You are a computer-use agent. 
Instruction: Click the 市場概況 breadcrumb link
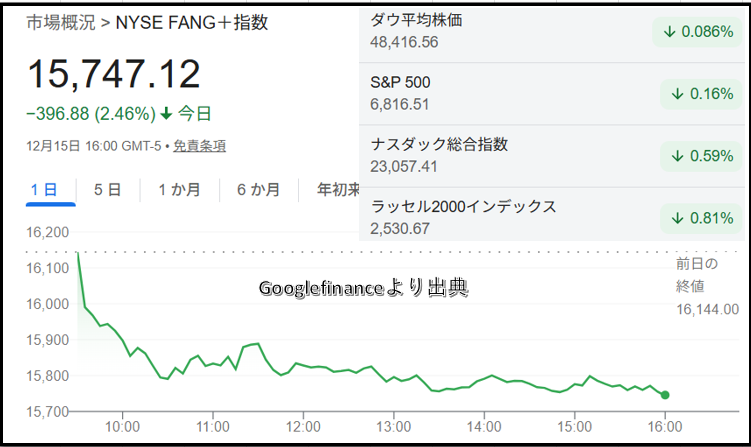[59, 22]
